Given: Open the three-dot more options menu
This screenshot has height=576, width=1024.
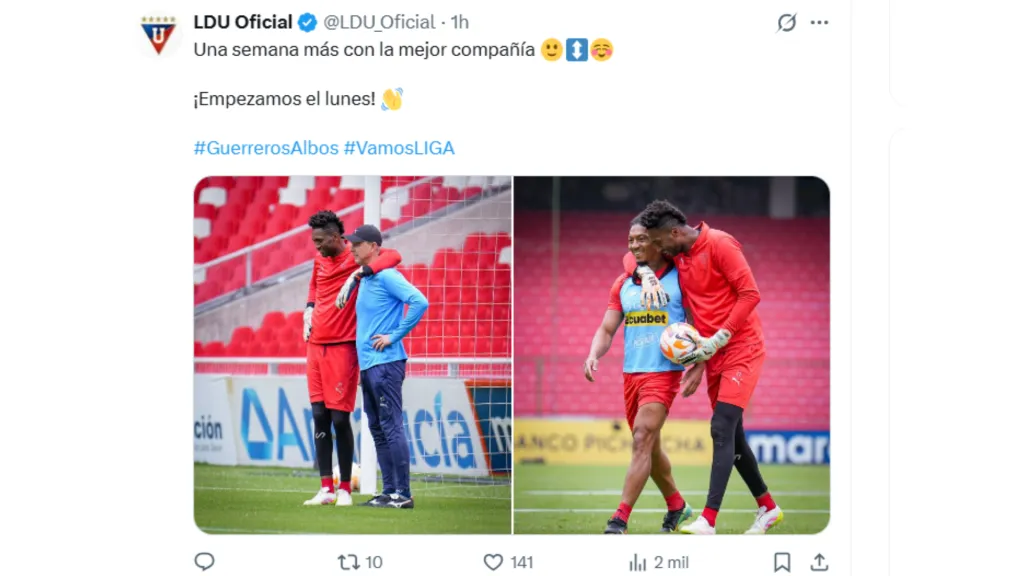Looking at the screenshot, I should (819, 23).
